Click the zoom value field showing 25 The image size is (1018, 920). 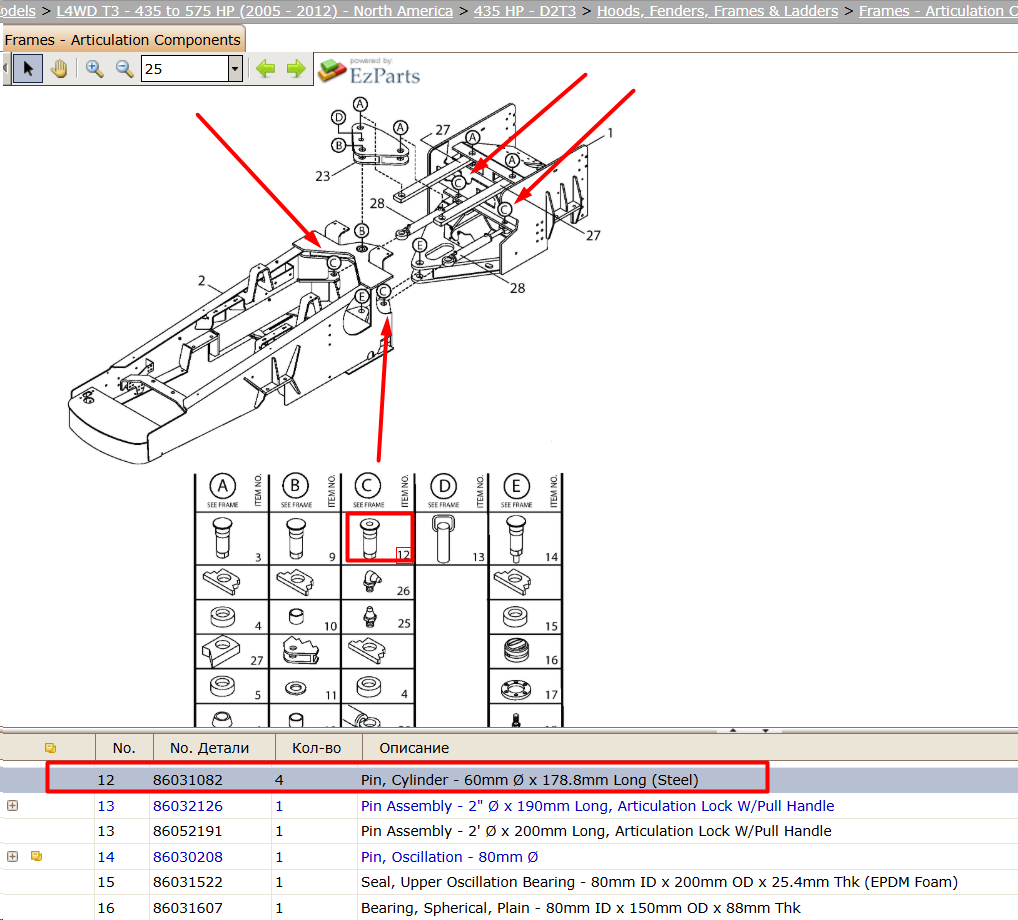(x=185, y=68)
